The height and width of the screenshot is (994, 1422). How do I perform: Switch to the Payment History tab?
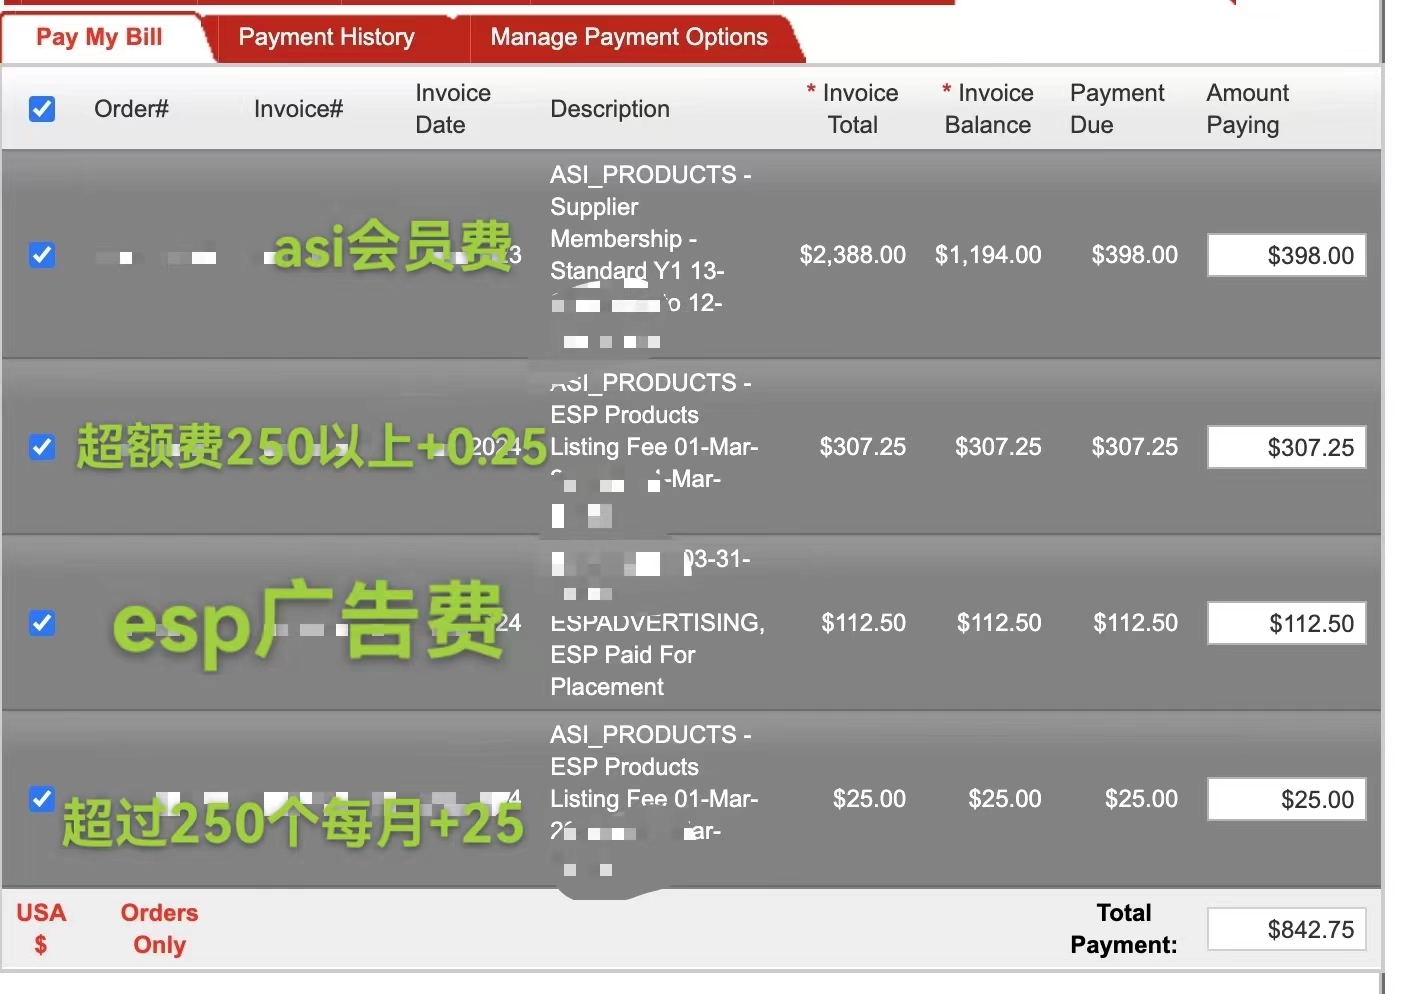[x=327, y=38]
